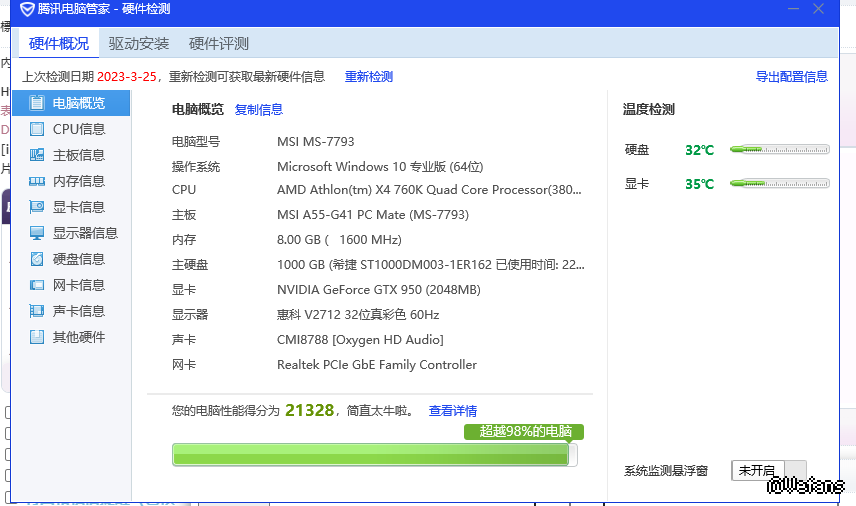This screenshot has width=856, height=506.
Task: Click the green performance score progress bar
Action: pos(371,454)
